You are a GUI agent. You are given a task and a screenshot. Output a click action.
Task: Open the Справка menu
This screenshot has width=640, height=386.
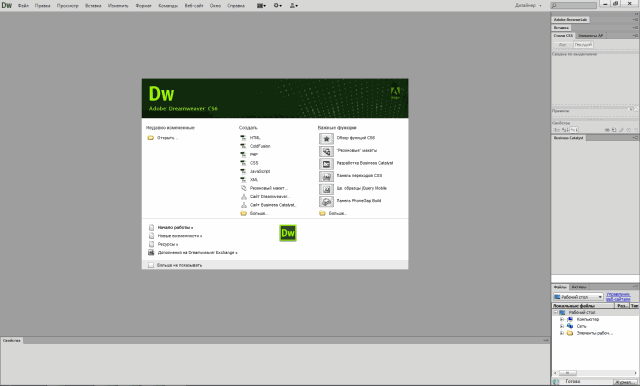(x=236, y=6)
